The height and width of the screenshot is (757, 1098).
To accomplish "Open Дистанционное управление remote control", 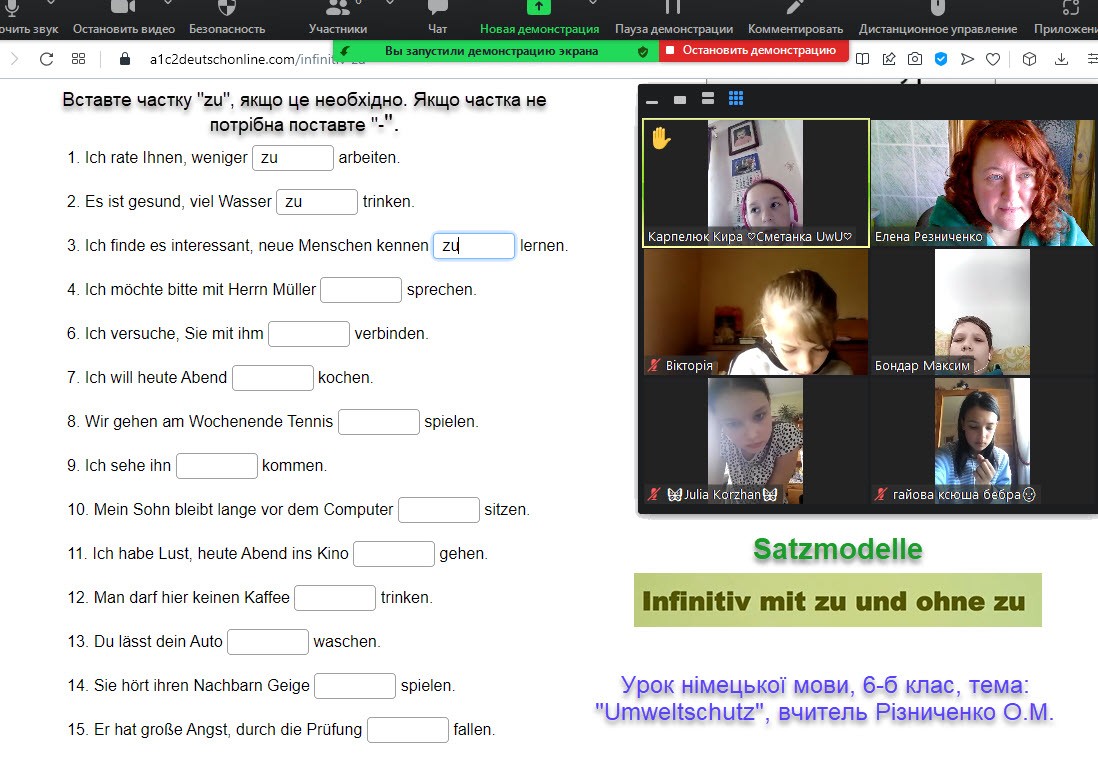I will (937, 17).
